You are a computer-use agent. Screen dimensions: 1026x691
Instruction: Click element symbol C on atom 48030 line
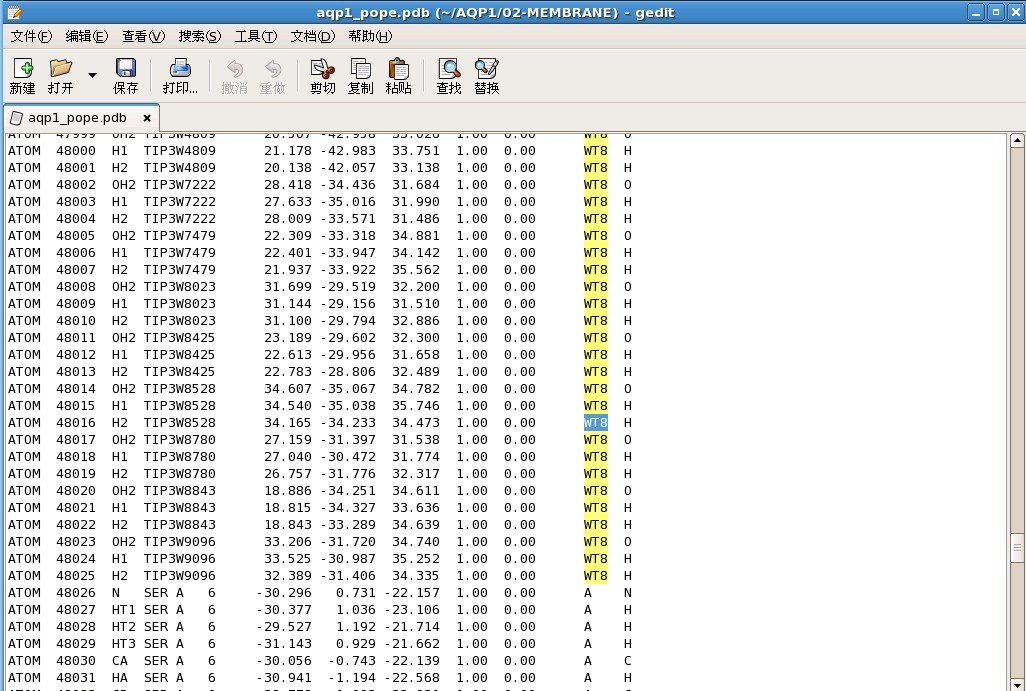[x=628, y=661]
